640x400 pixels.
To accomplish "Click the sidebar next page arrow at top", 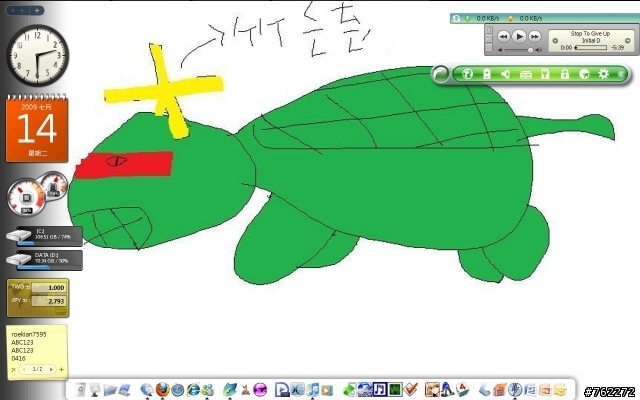I will pyautogui.click(x=22, y=10).
